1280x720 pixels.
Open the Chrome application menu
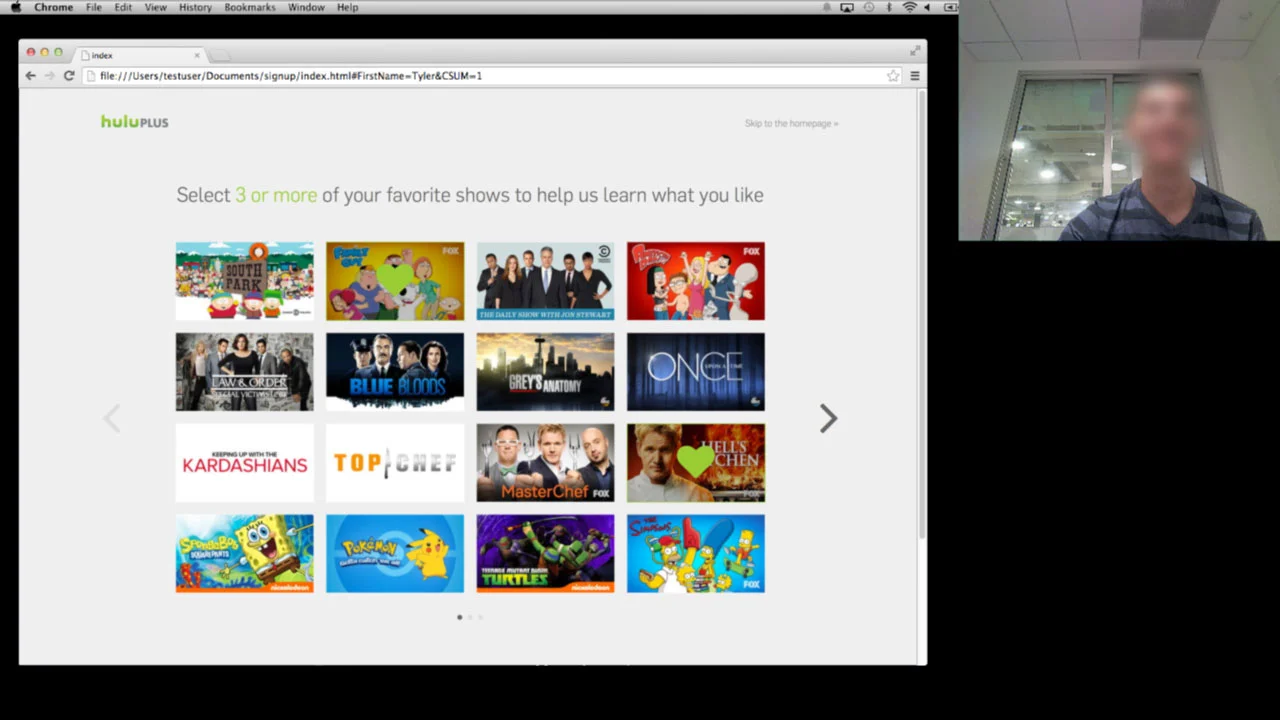pos(53,7)
